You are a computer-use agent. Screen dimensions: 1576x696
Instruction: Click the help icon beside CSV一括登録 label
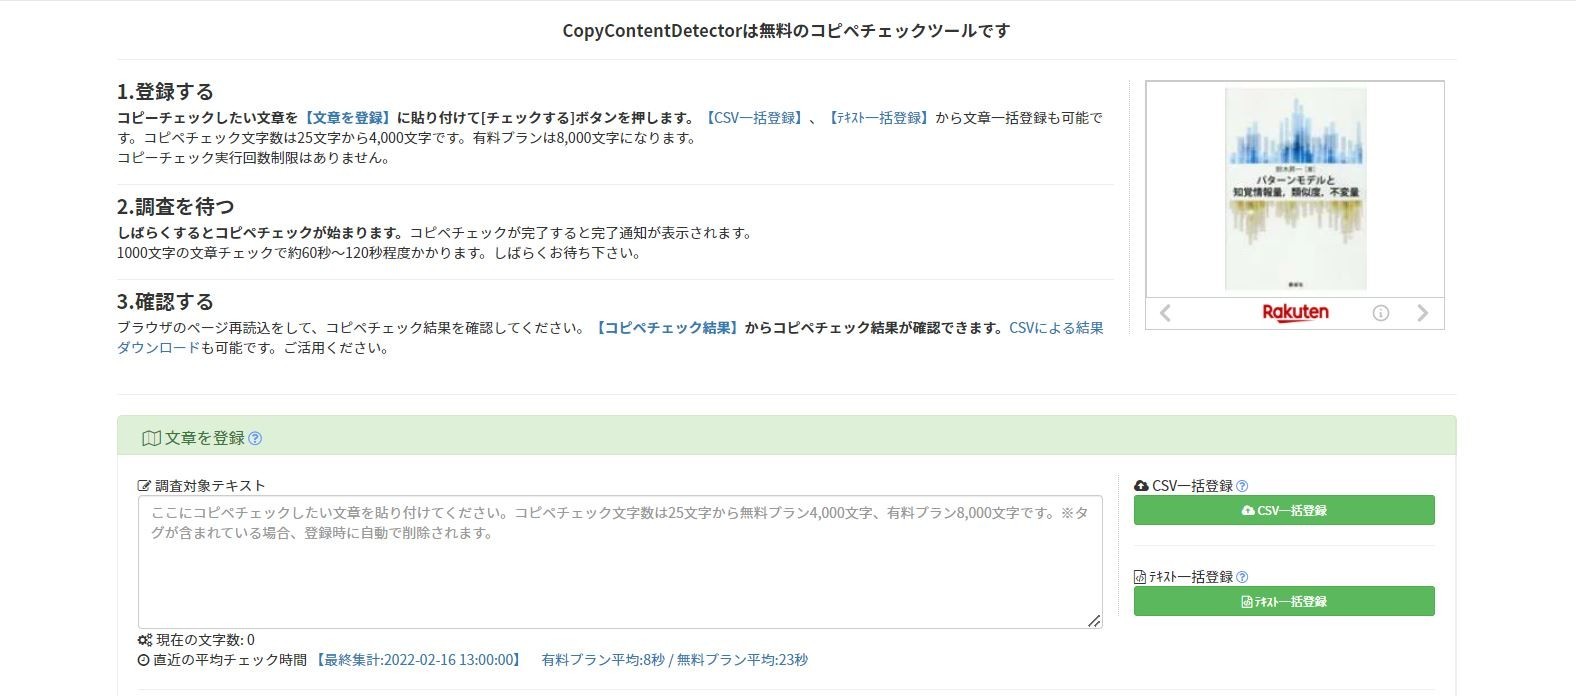(x=1242, y=486)
